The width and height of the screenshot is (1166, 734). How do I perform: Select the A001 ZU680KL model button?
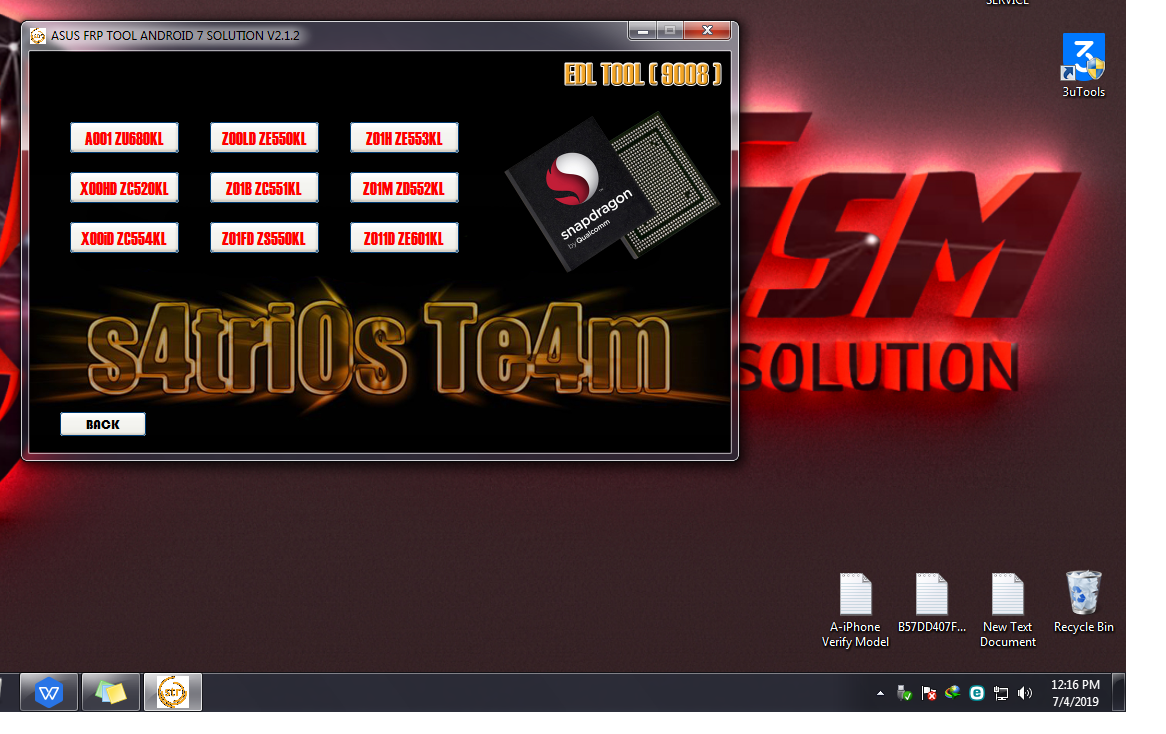click(124, 138)
